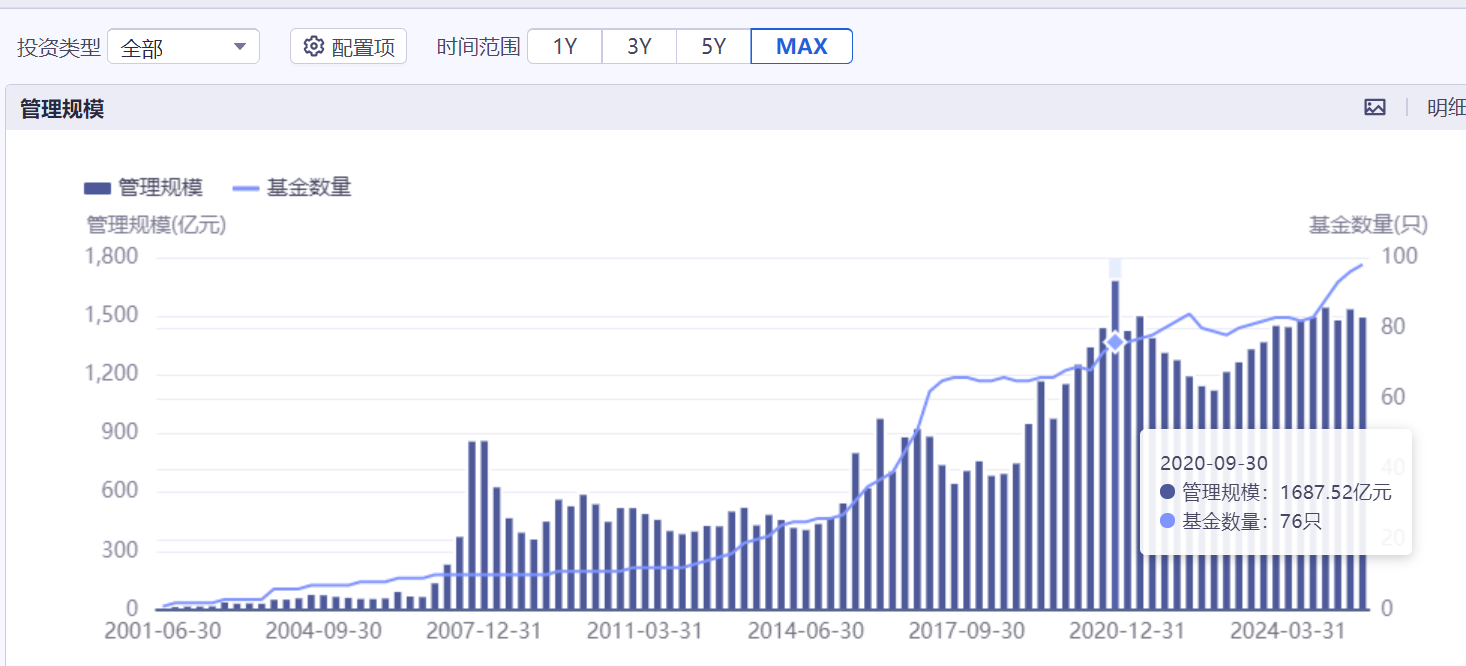Select the 1Y time range

(x=565, y=47)
